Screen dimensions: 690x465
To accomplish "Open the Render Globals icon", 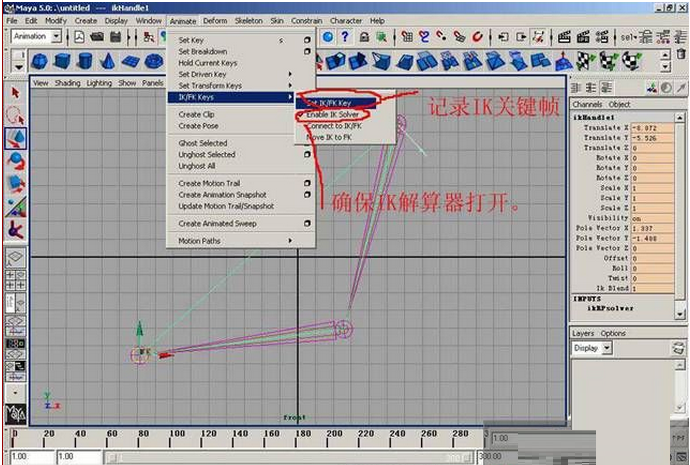I will point(602,37).
